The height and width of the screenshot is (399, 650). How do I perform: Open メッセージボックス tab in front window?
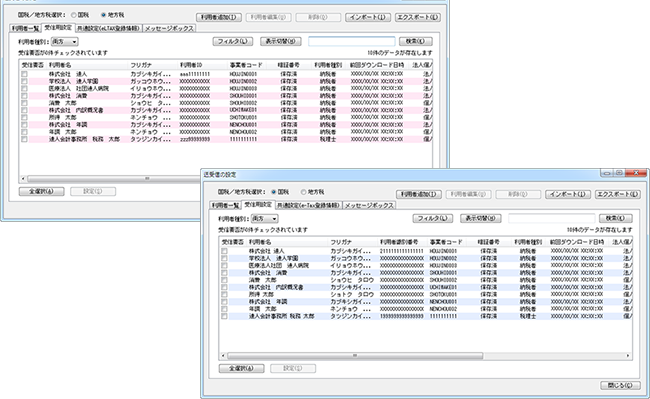369,206
